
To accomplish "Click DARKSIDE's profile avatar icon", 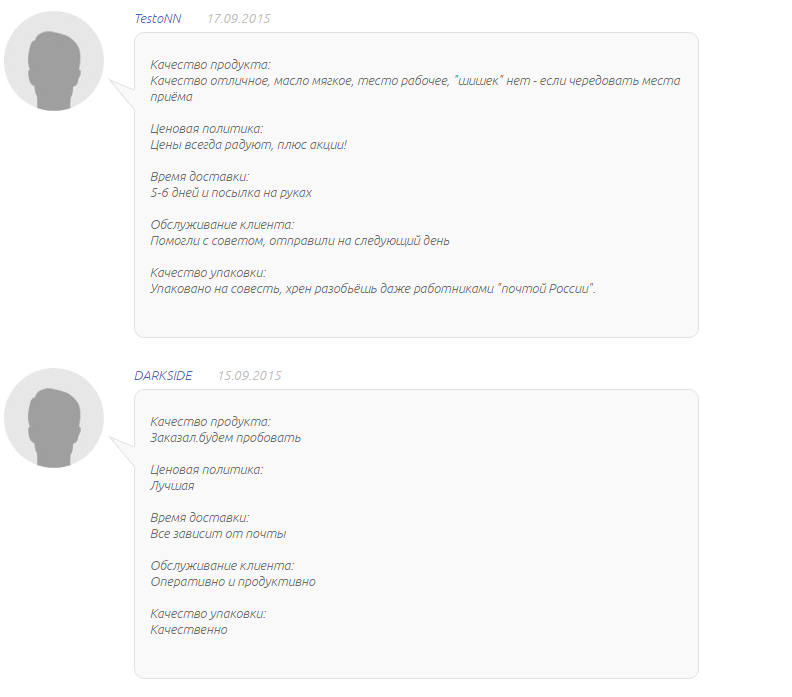I will [x=54, y=418].
